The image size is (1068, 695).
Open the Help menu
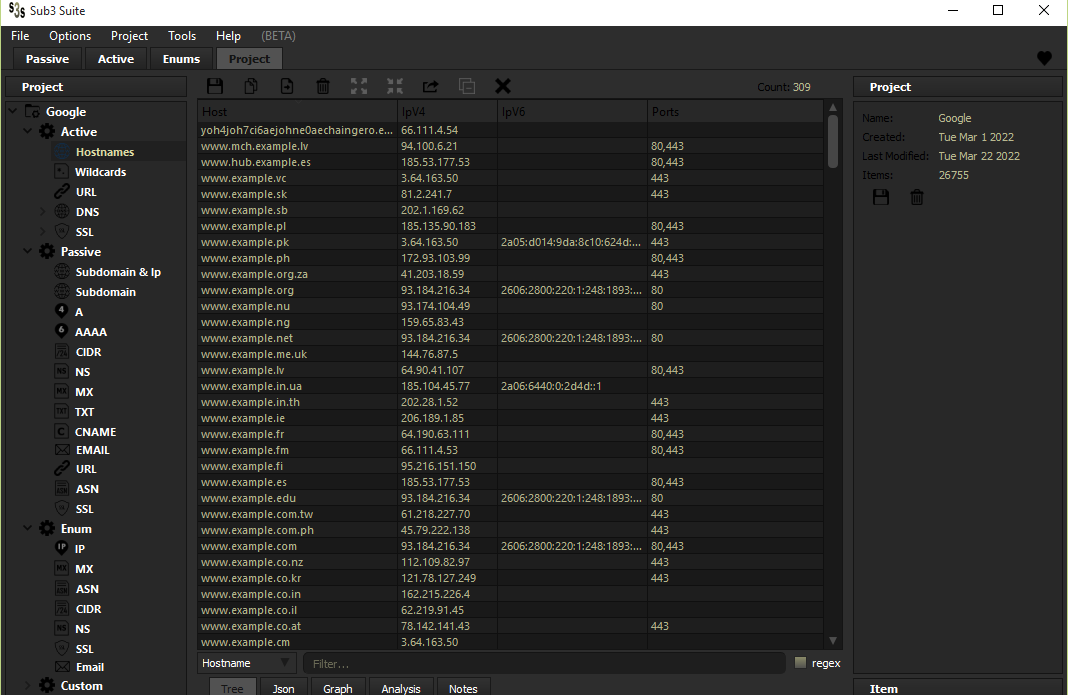[228, 36]
